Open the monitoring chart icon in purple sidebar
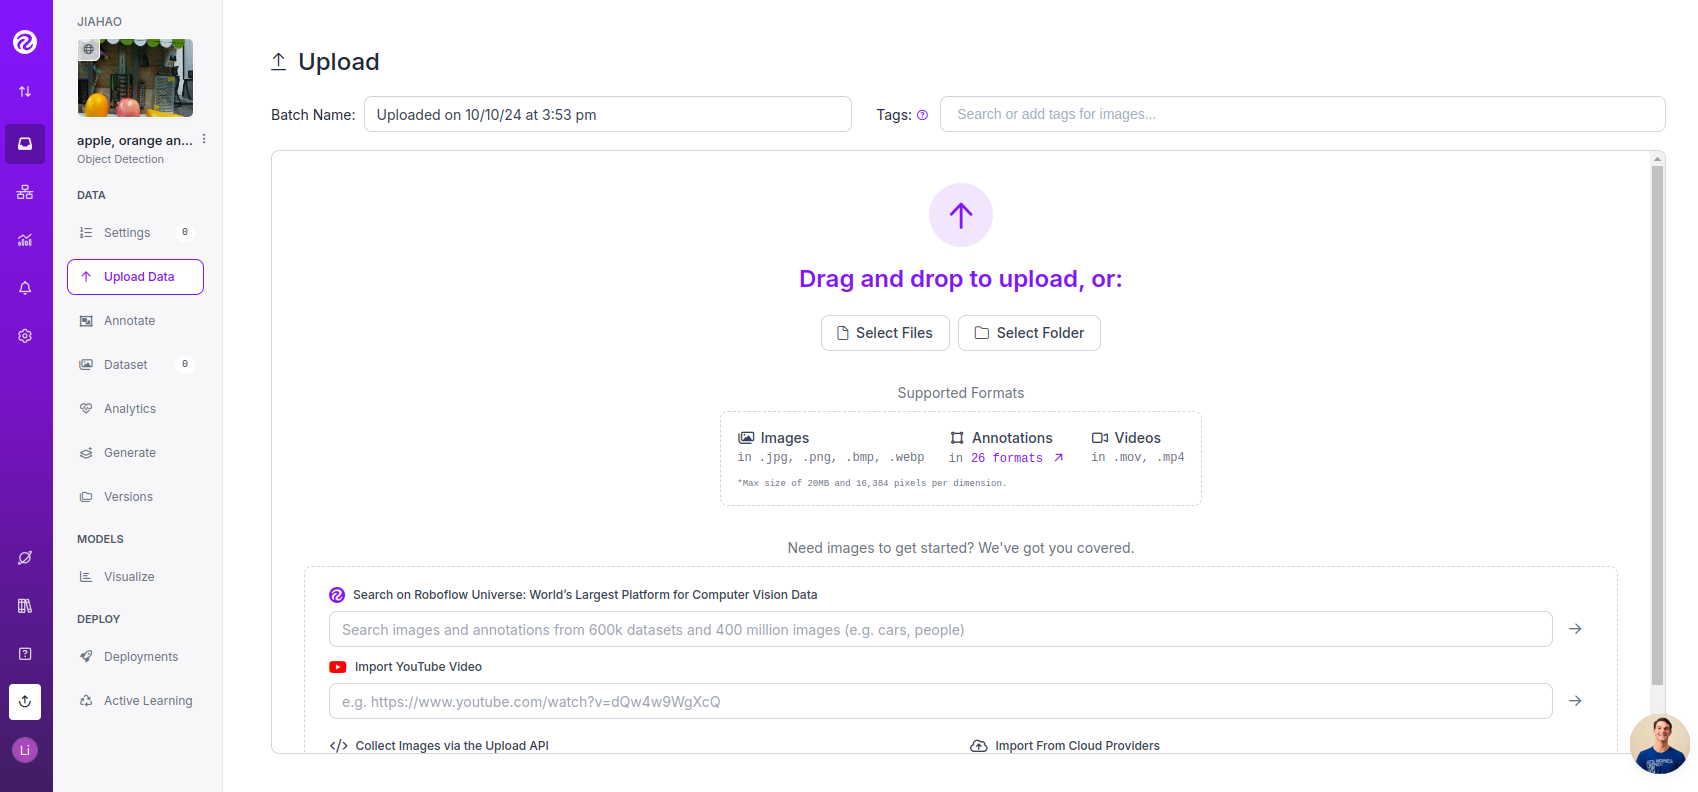Image resolution: width=1698 pixels, height=792 pixels. (25, 240)
